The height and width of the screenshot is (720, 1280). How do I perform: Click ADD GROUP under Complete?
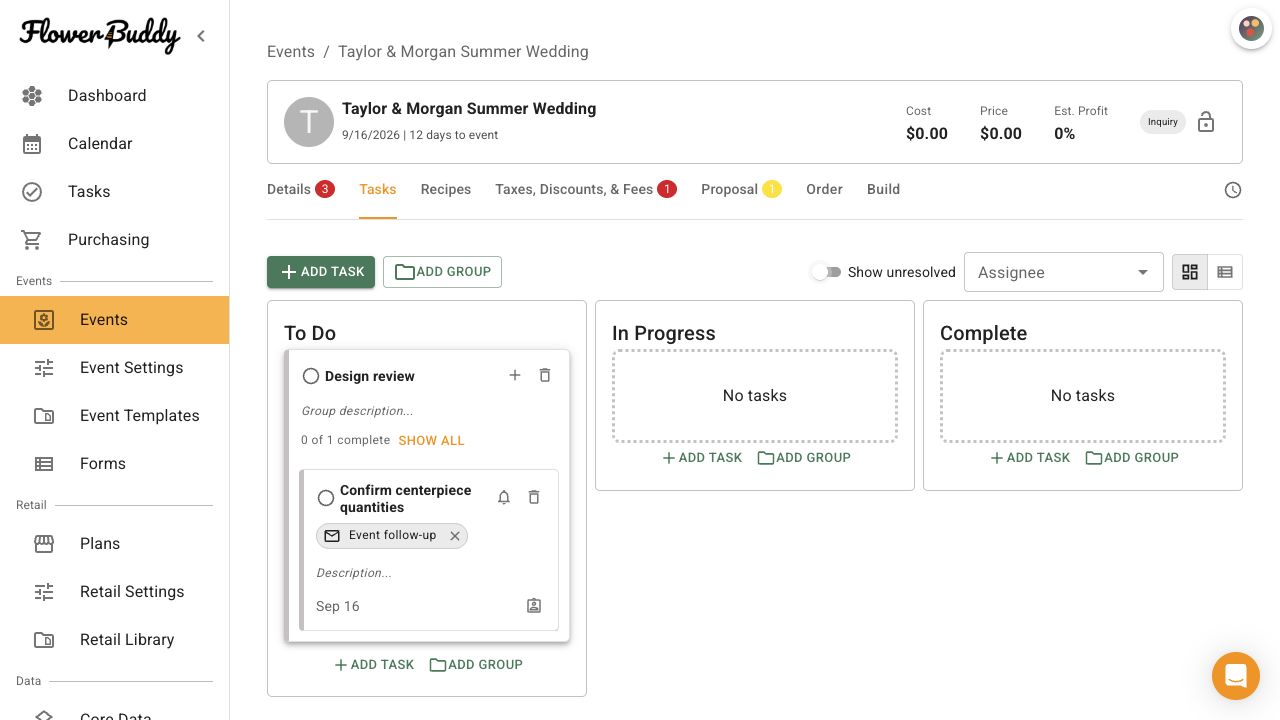tap(1132, 458)
